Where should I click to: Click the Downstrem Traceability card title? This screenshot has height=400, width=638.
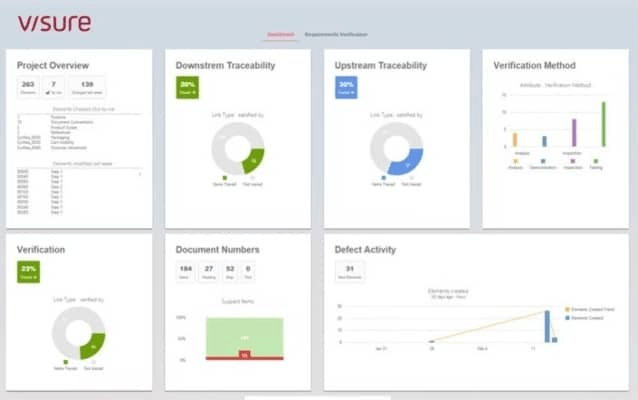coord(225,66)
